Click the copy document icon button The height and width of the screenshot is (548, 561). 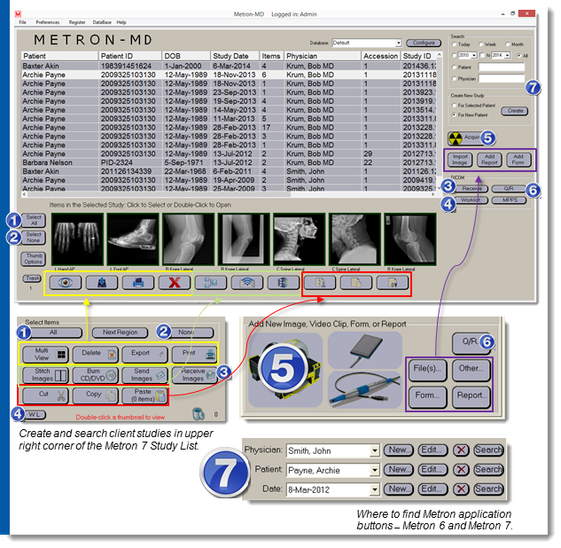pyautogui.click(x=356, y=283)
